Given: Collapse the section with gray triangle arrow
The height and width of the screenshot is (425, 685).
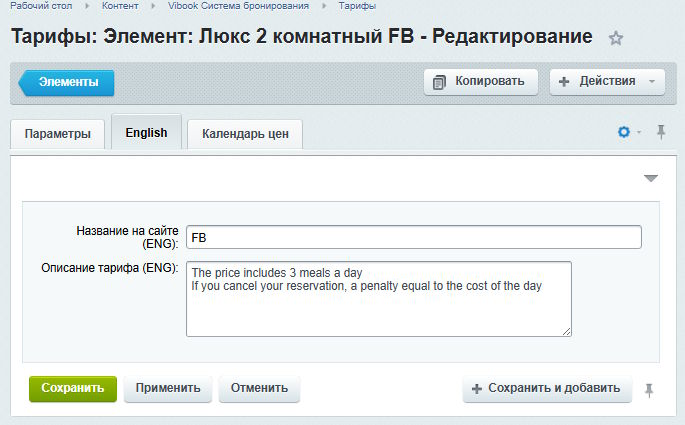Looking at the screenshot, I should pos(651,178).
